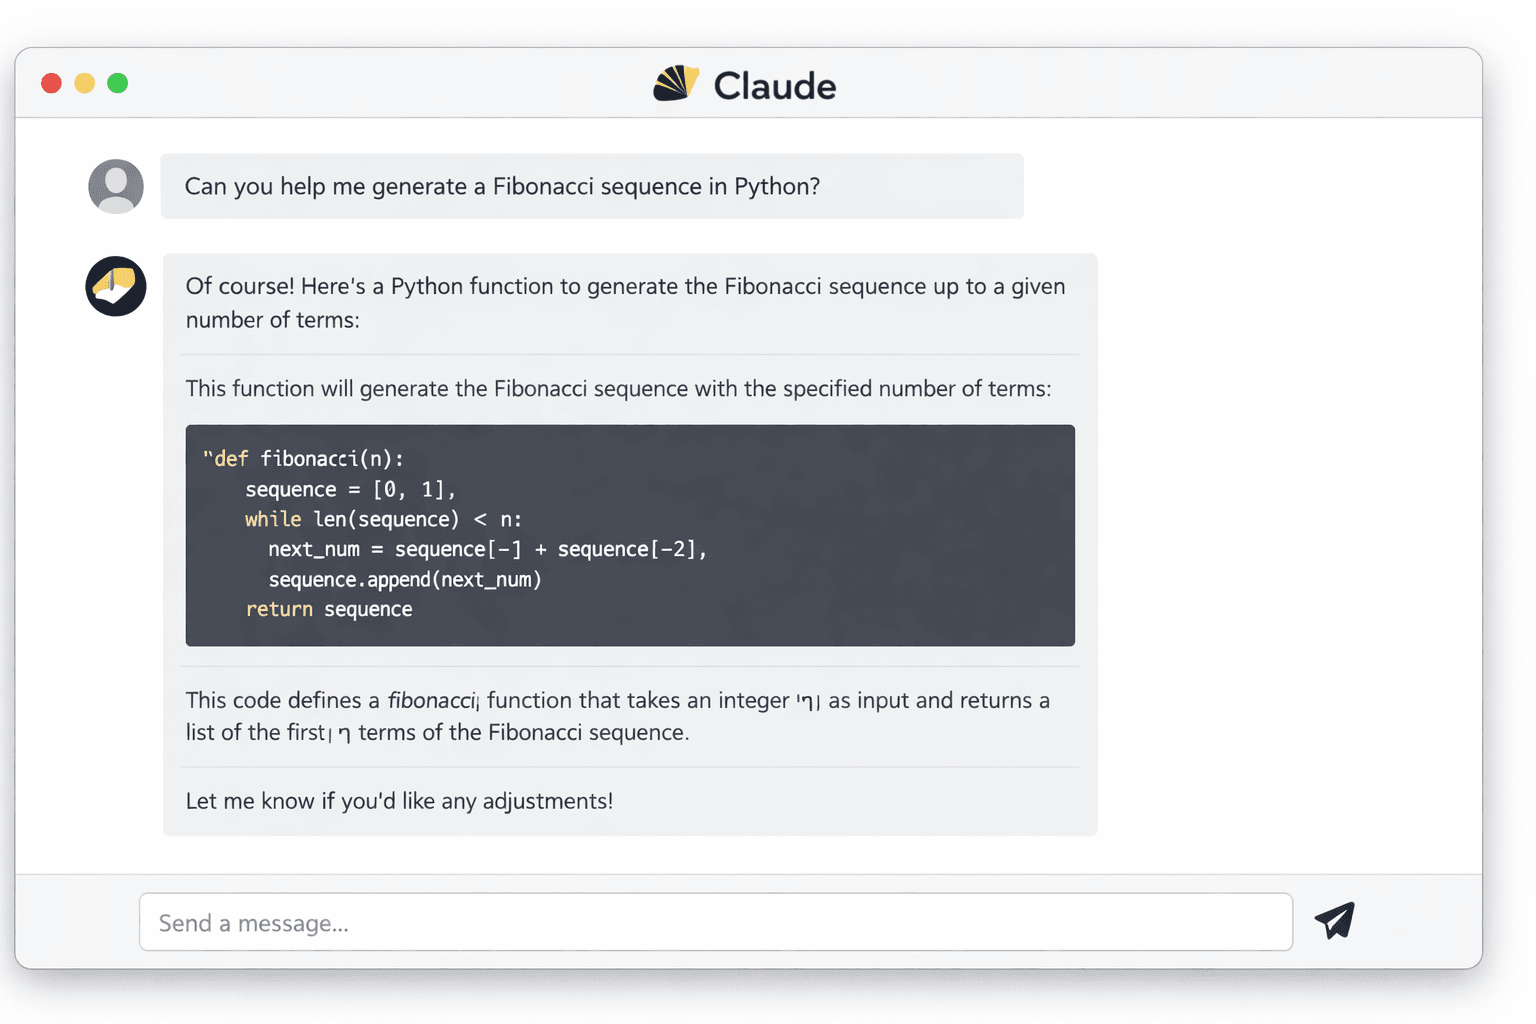Focus the "Send a message..." input field
Viewport: 1536px width, 1024px height.
[x=715, y=922]
